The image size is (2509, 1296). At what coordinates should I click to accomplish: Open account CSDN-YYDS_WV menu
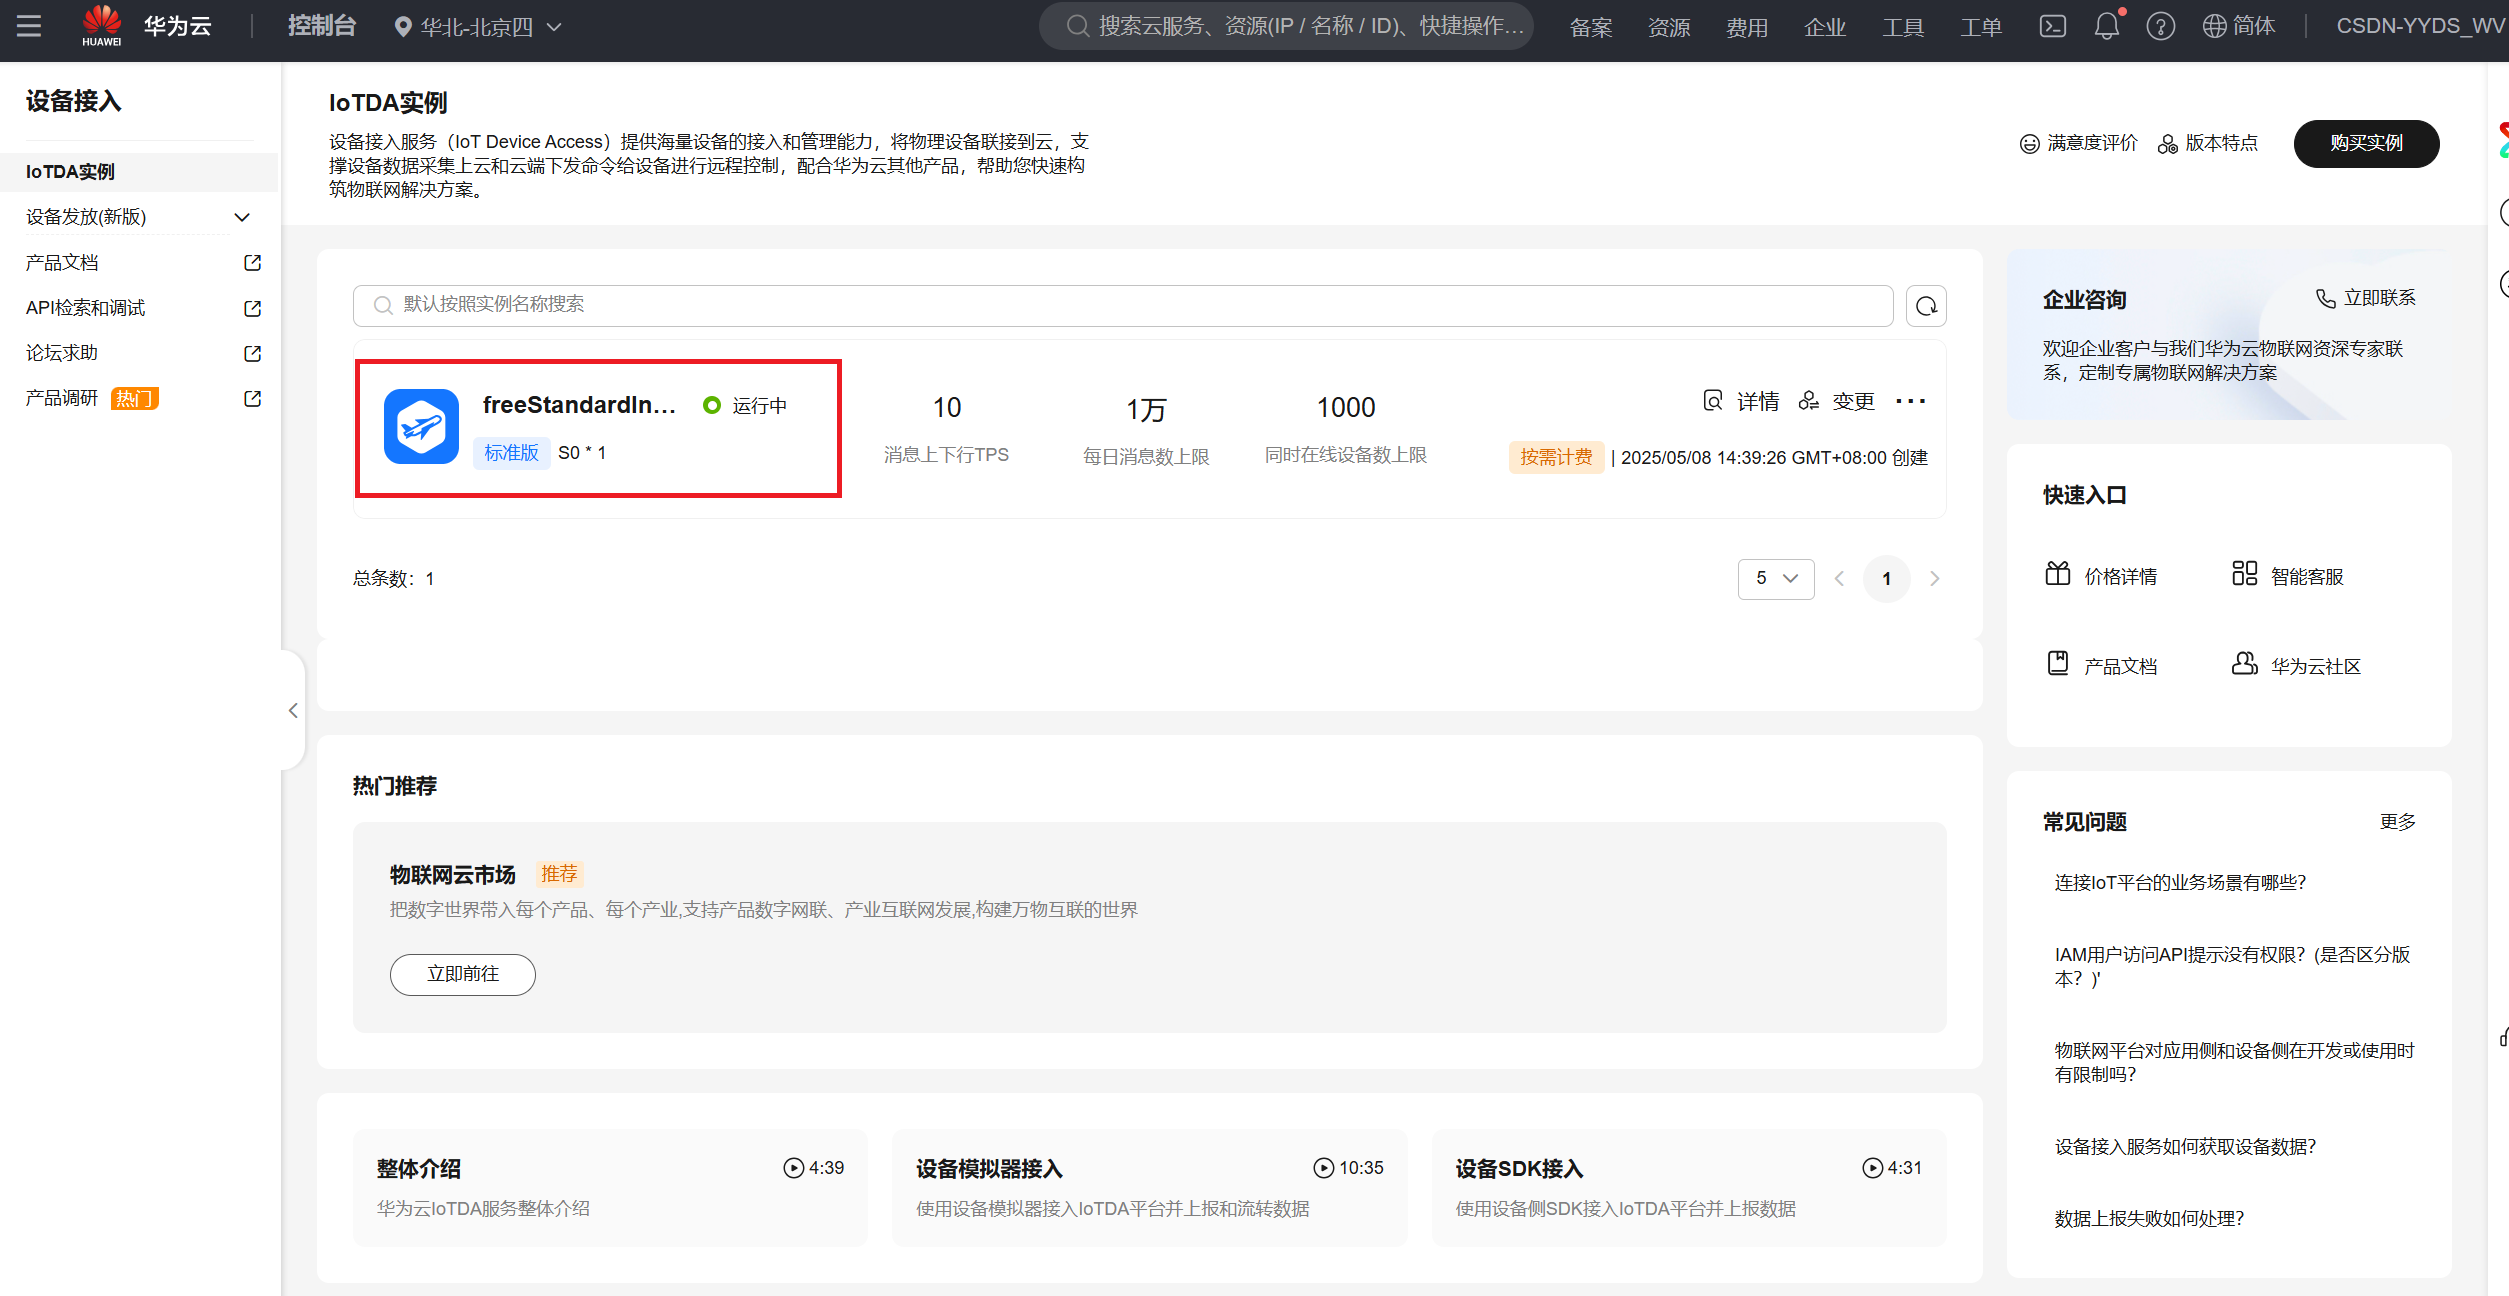coord(2419,26)
